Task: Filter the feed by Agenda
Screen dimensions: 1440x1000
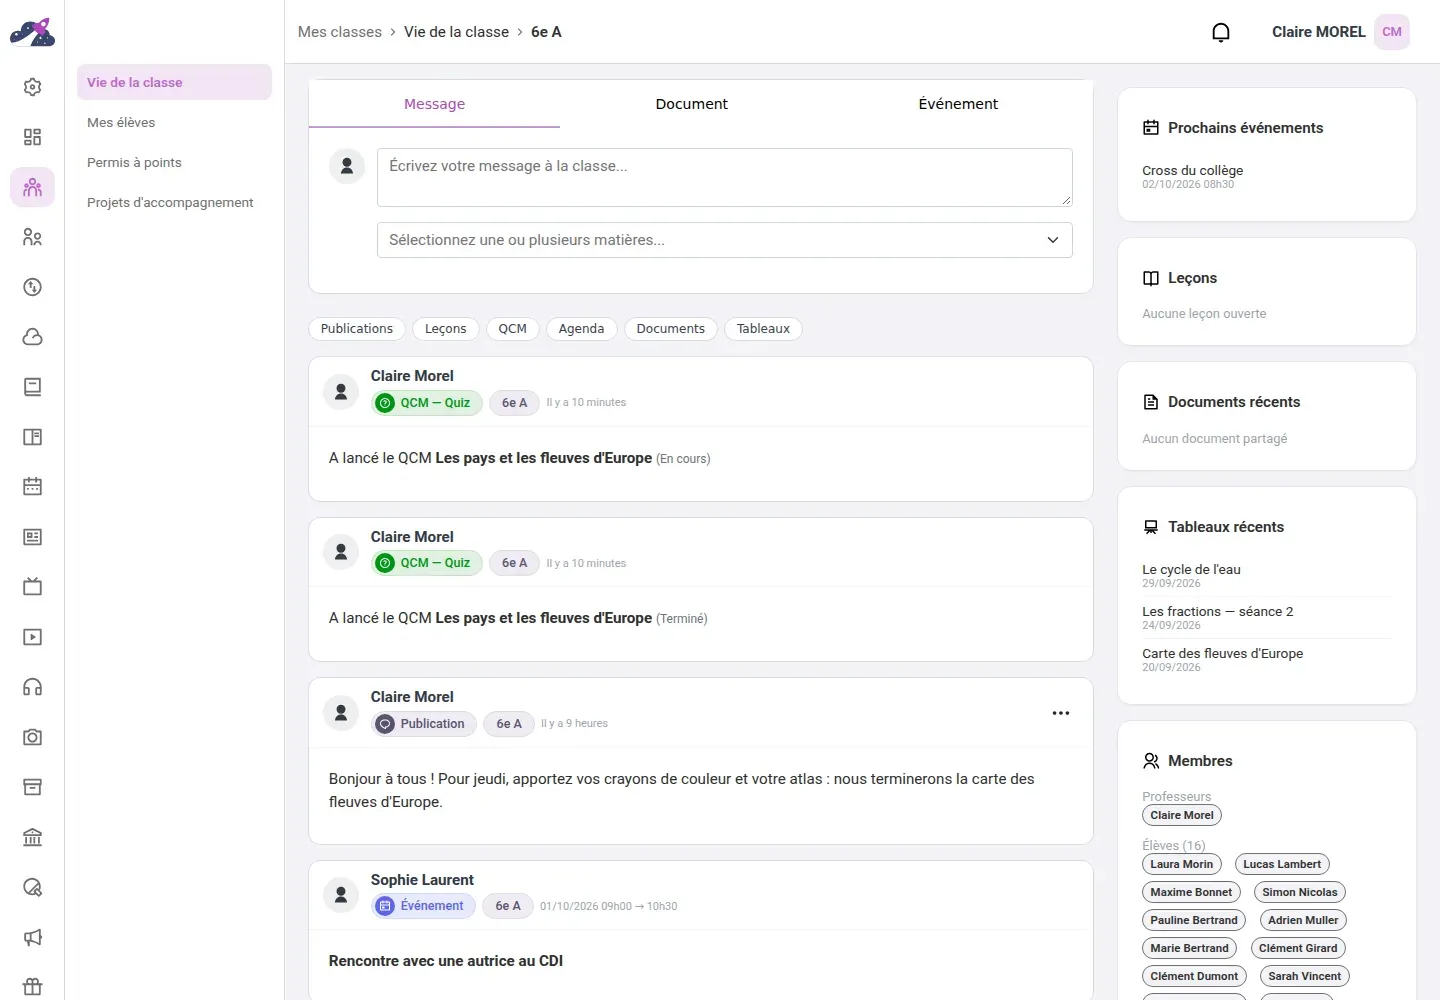Action: coord(582,329)
